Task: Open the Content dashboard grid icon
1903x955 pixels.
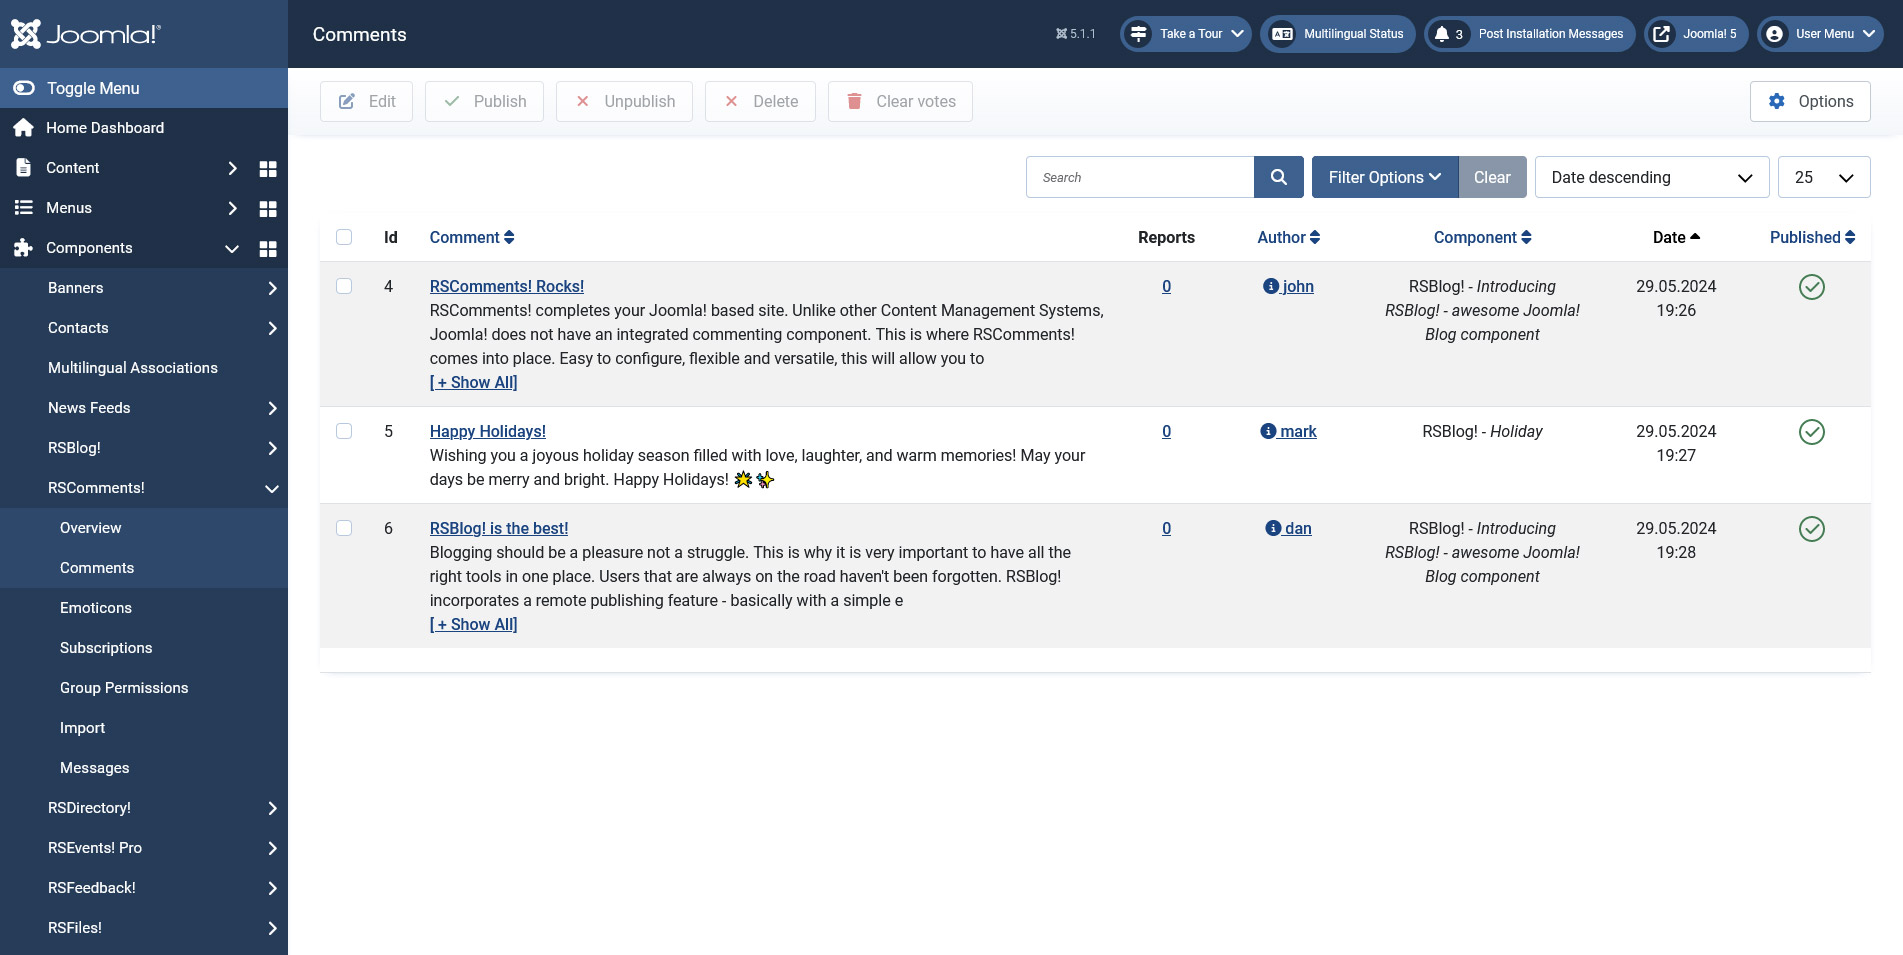Action: [268, 168]
